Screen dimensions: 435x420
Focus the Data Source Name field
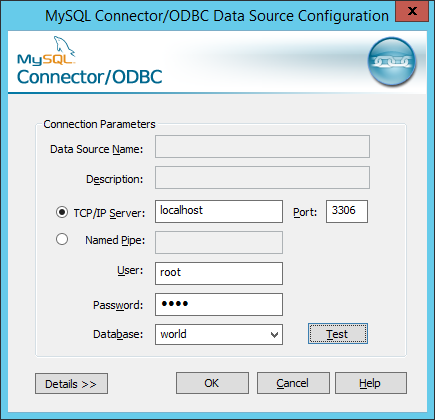(x=262, y=146)
